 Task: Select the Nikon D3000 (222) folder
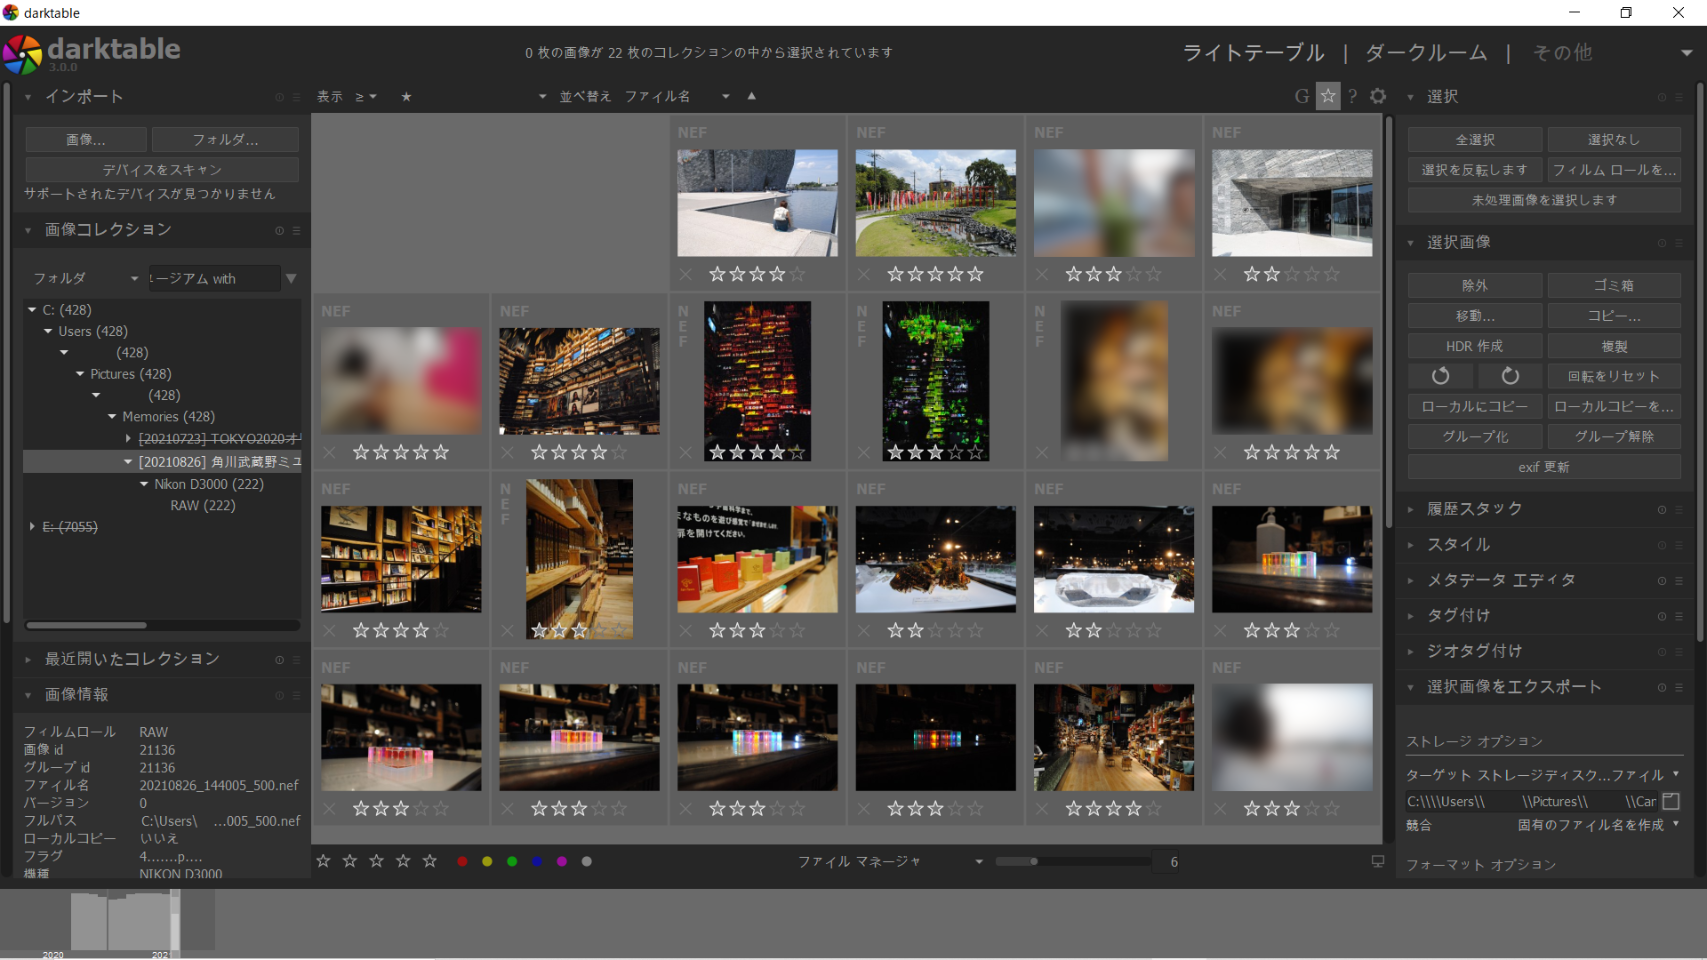[x=208, y=484]
